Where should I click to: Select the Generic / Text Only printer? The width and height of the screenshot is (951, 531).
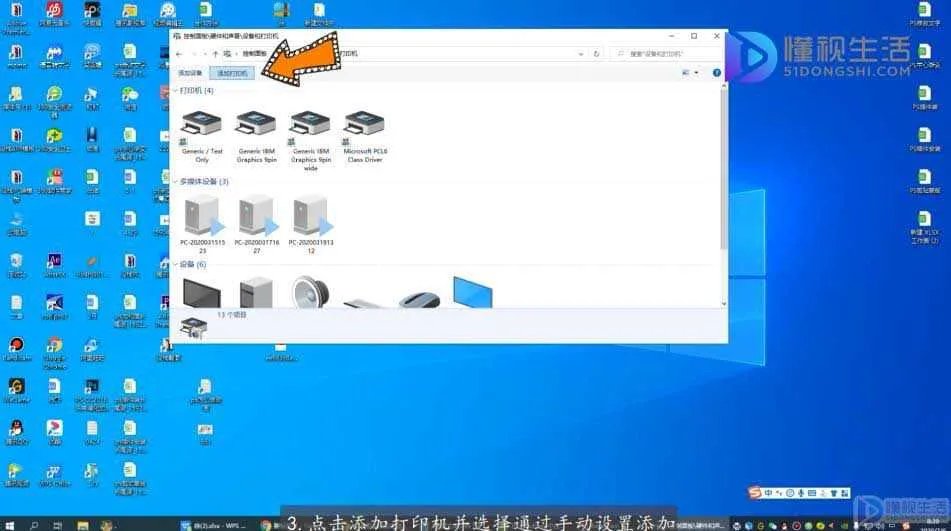[x=202, y=136]
